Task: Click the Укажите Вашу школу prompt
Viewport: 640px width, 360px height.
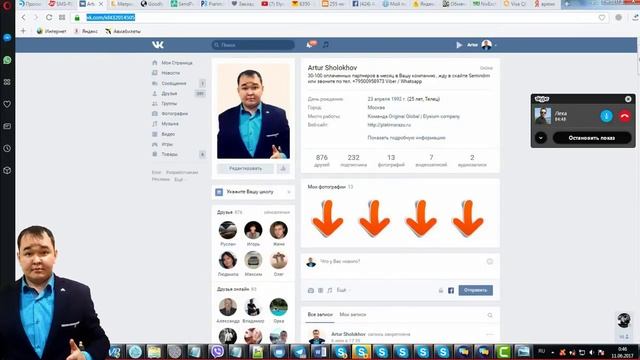Action: pyautogui.click(x=251, y=192)
